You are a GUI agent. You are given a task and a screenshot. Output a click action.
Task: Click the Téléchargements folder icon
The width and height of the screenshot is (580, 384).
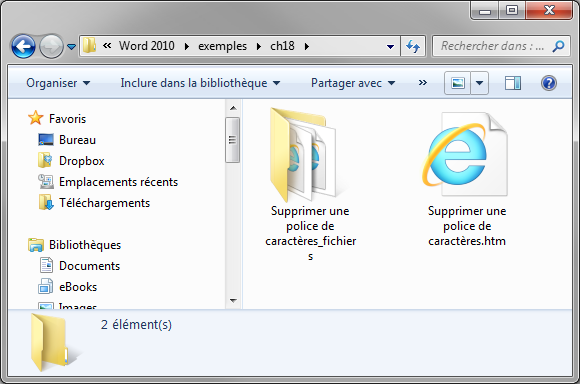pyautogui.click(x=46, y=202)
